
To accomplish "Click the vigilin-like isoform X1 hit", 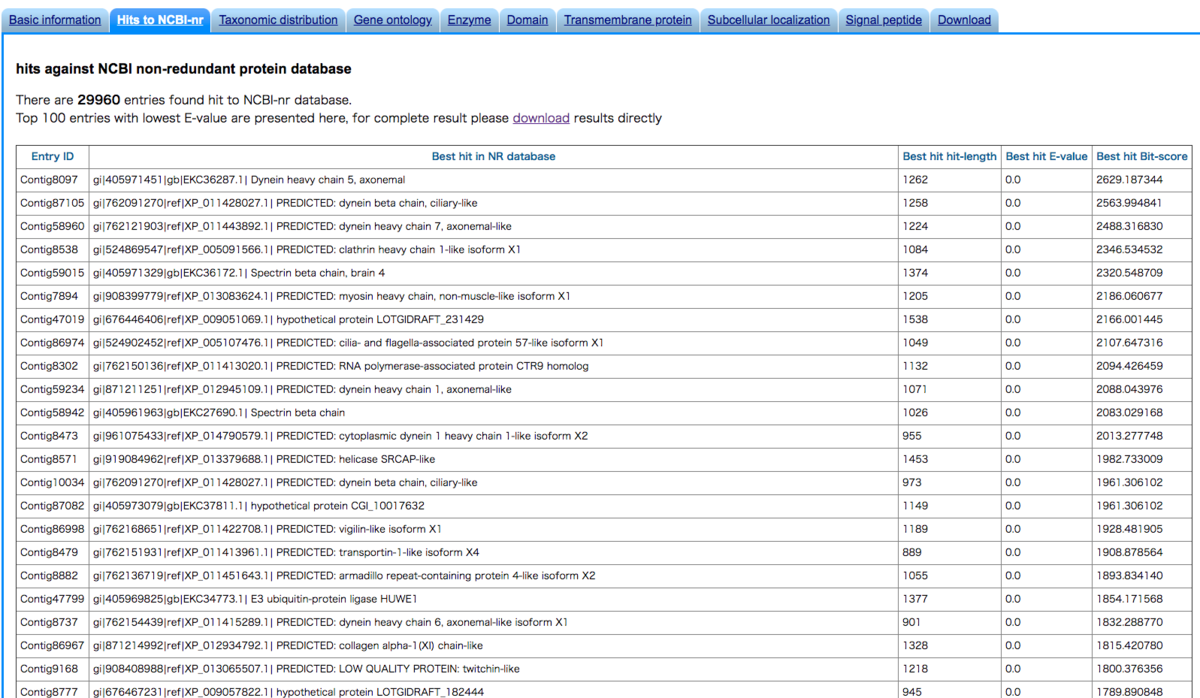I will [267, 529].
